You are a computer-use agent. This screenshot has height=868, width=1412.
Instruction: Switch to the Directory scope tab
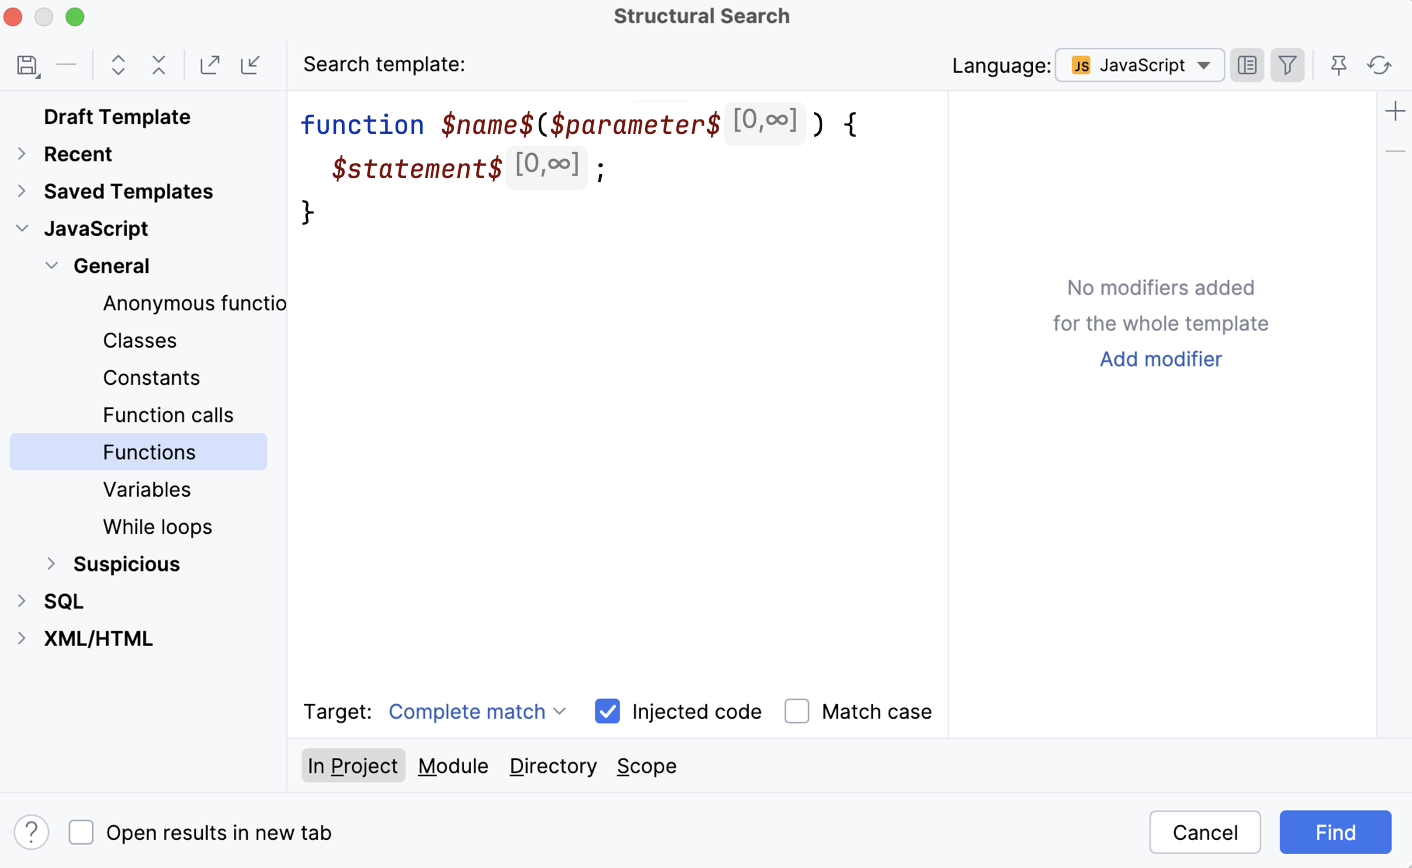[552, 765]
